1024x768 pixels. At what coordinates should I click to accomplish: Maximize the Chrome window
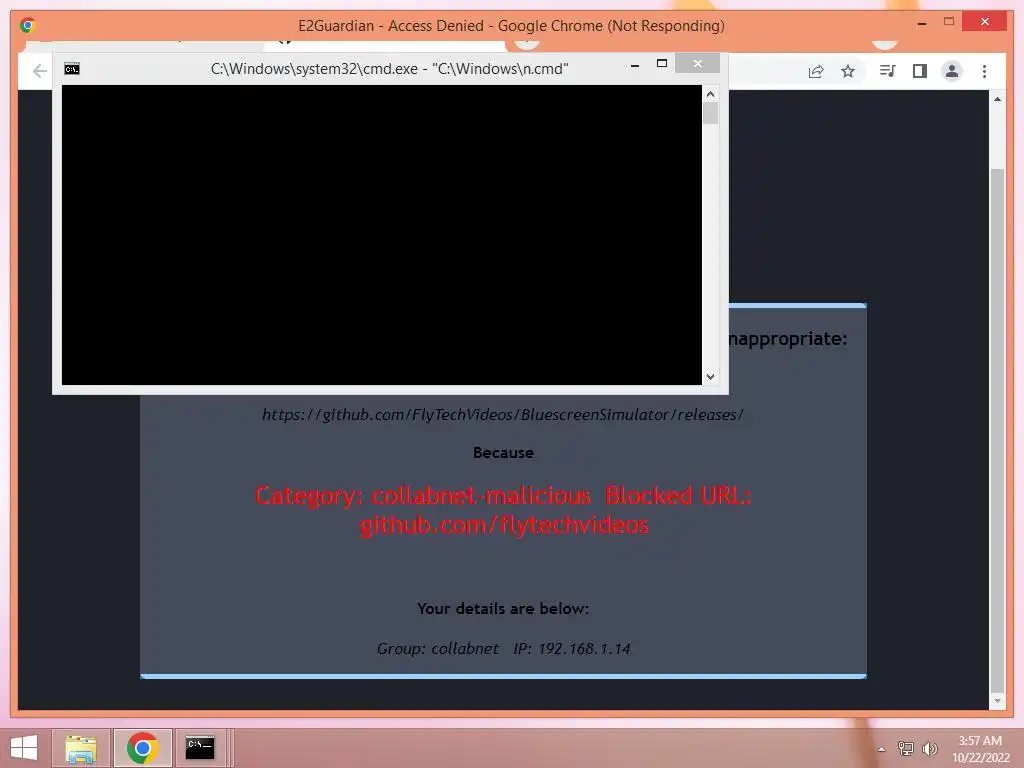tap(949, 22)
